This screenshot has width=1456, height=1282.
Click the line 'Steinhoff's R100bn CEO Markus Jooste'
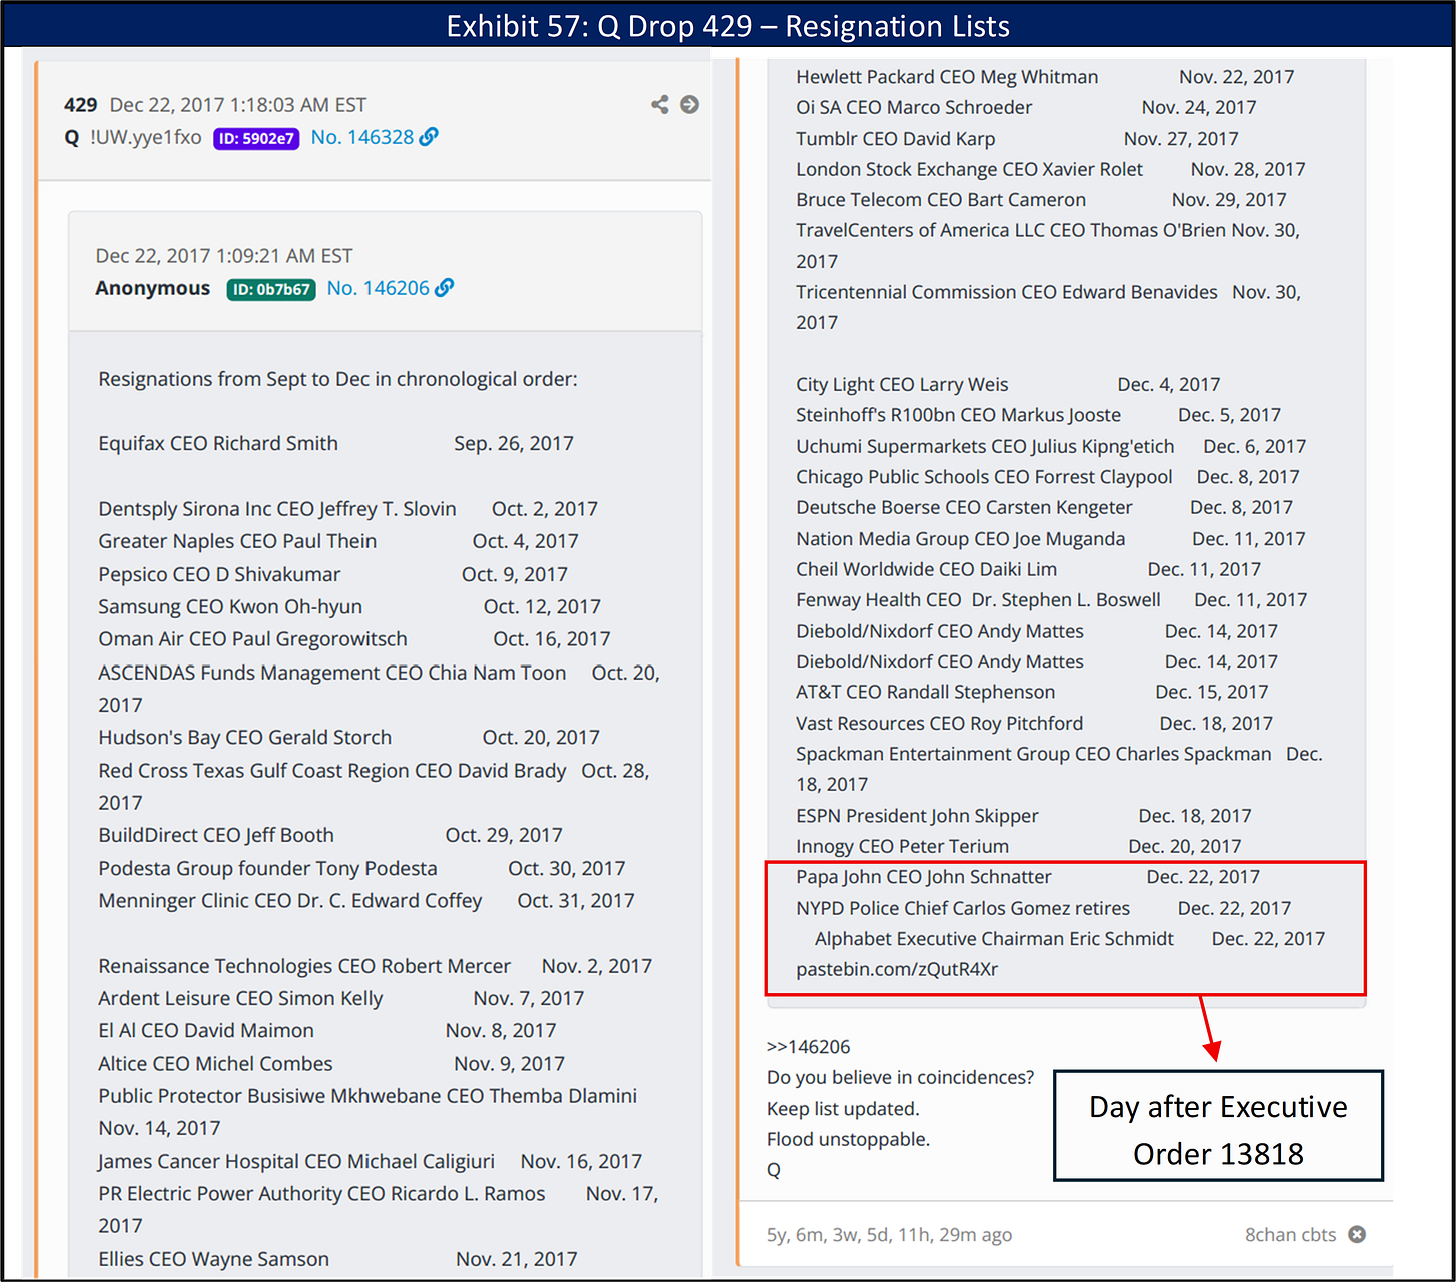click(958, 415)
